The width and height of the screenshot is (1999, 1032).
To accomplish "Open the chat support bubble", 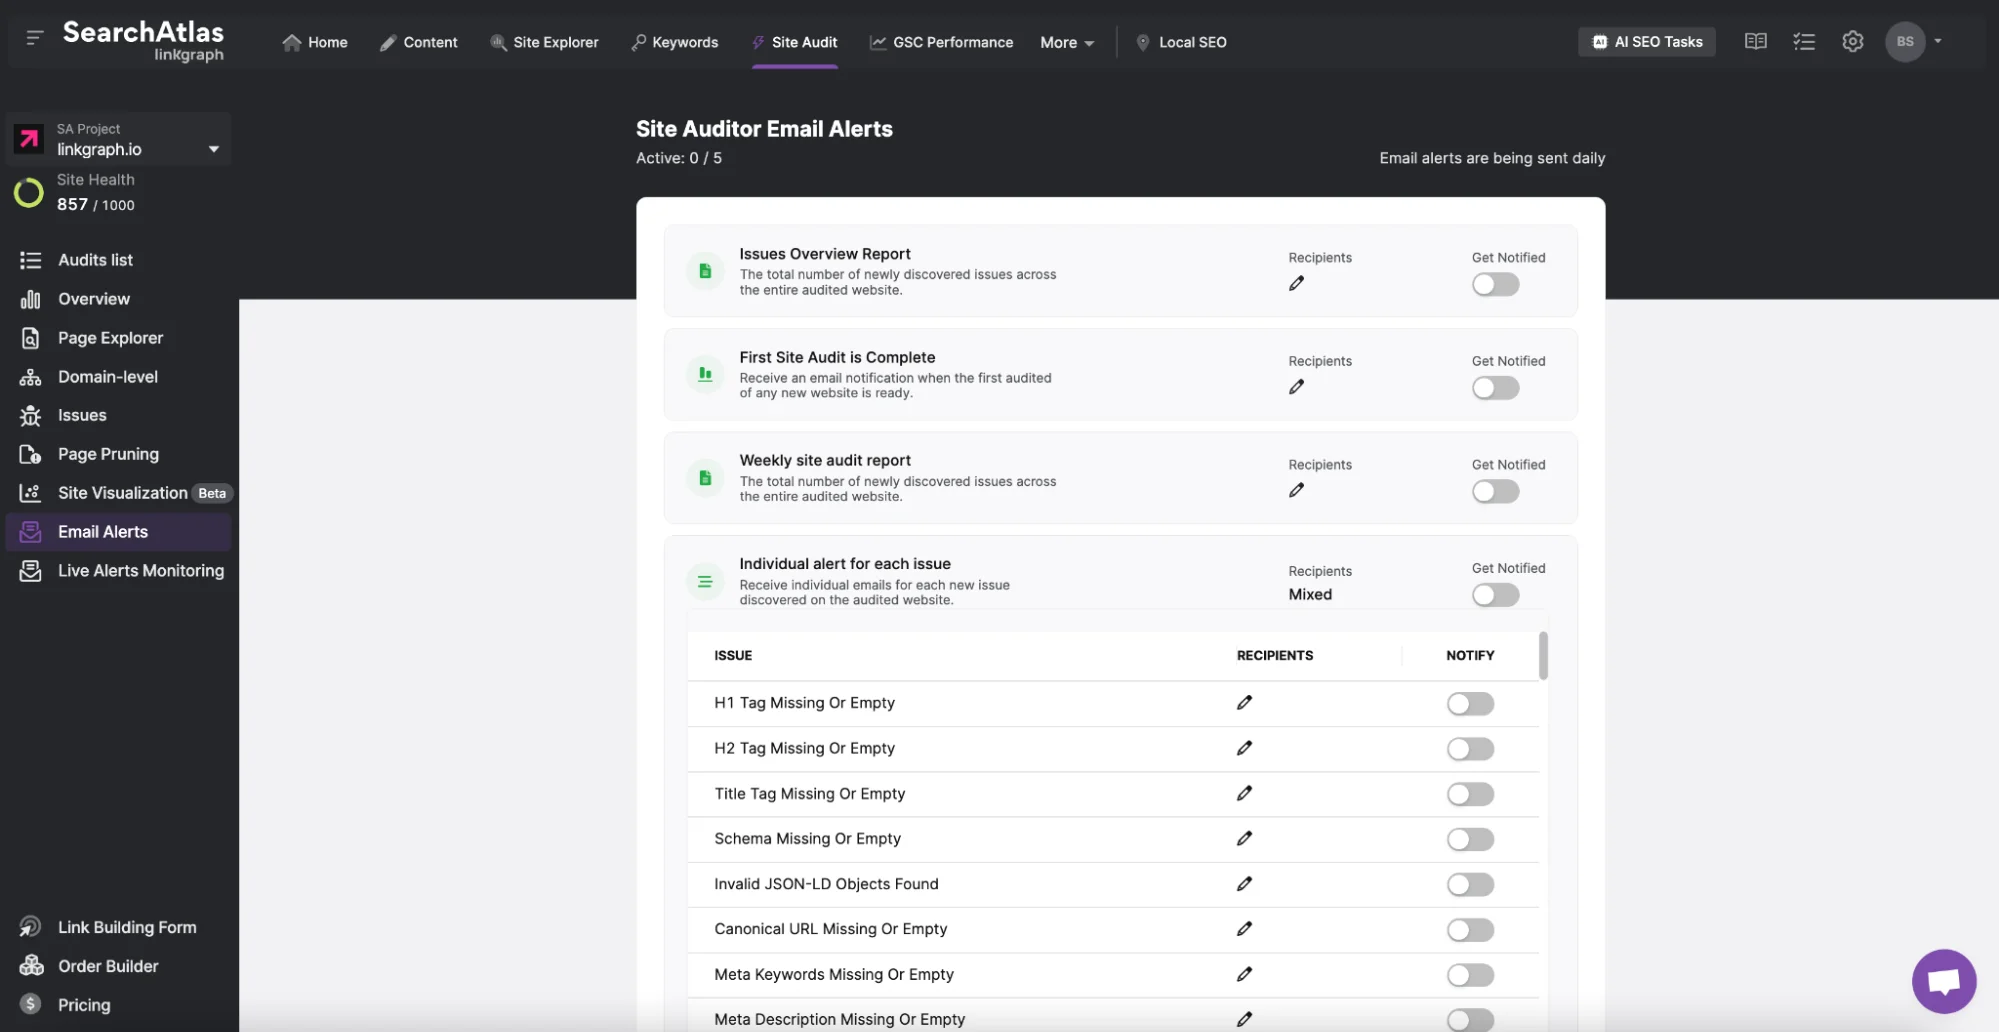I will point(1943,981).
